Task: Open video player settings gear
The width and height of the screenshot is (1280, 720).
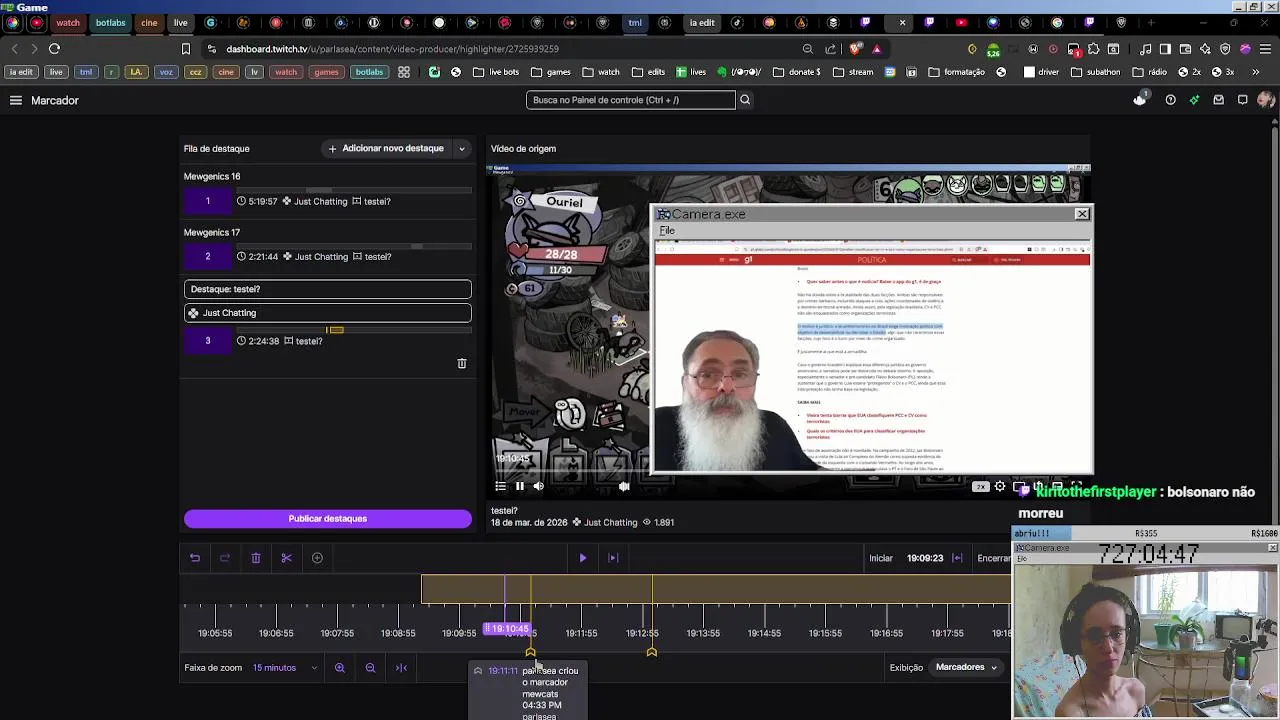Action: tap(1000, 486)
